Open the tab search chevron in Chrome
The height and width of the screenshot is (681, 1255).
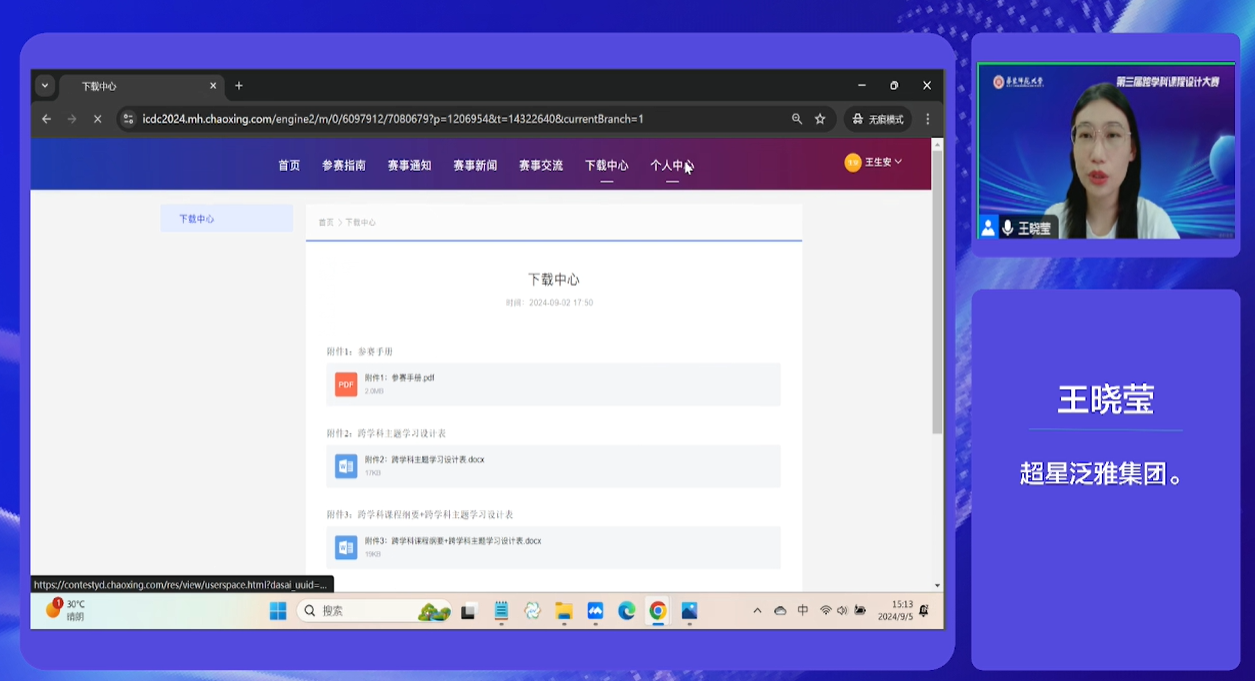45,86
